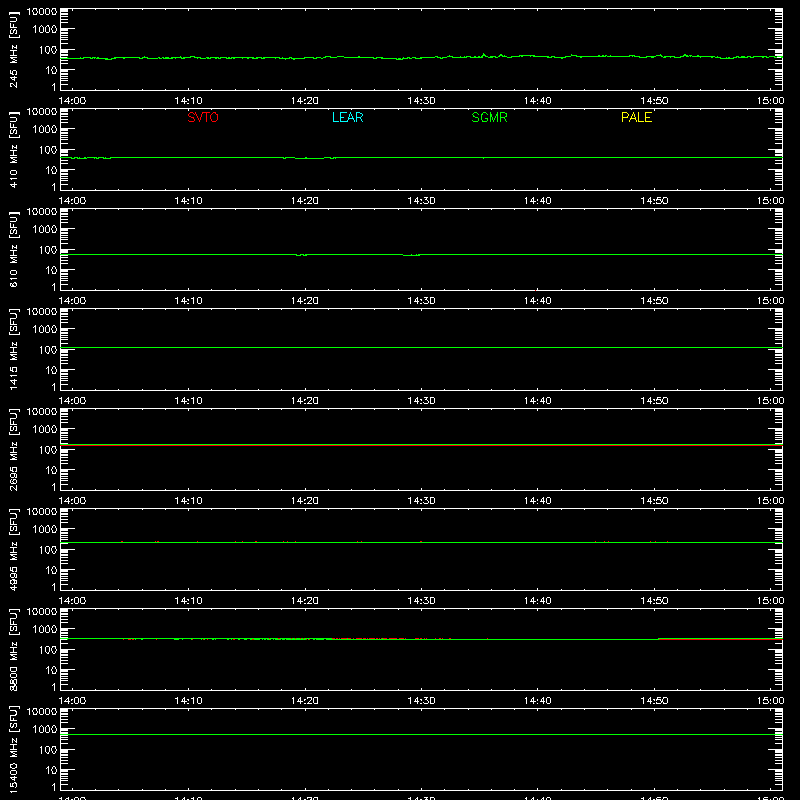Click the red SVTO station label

click(x=203, y=117)
